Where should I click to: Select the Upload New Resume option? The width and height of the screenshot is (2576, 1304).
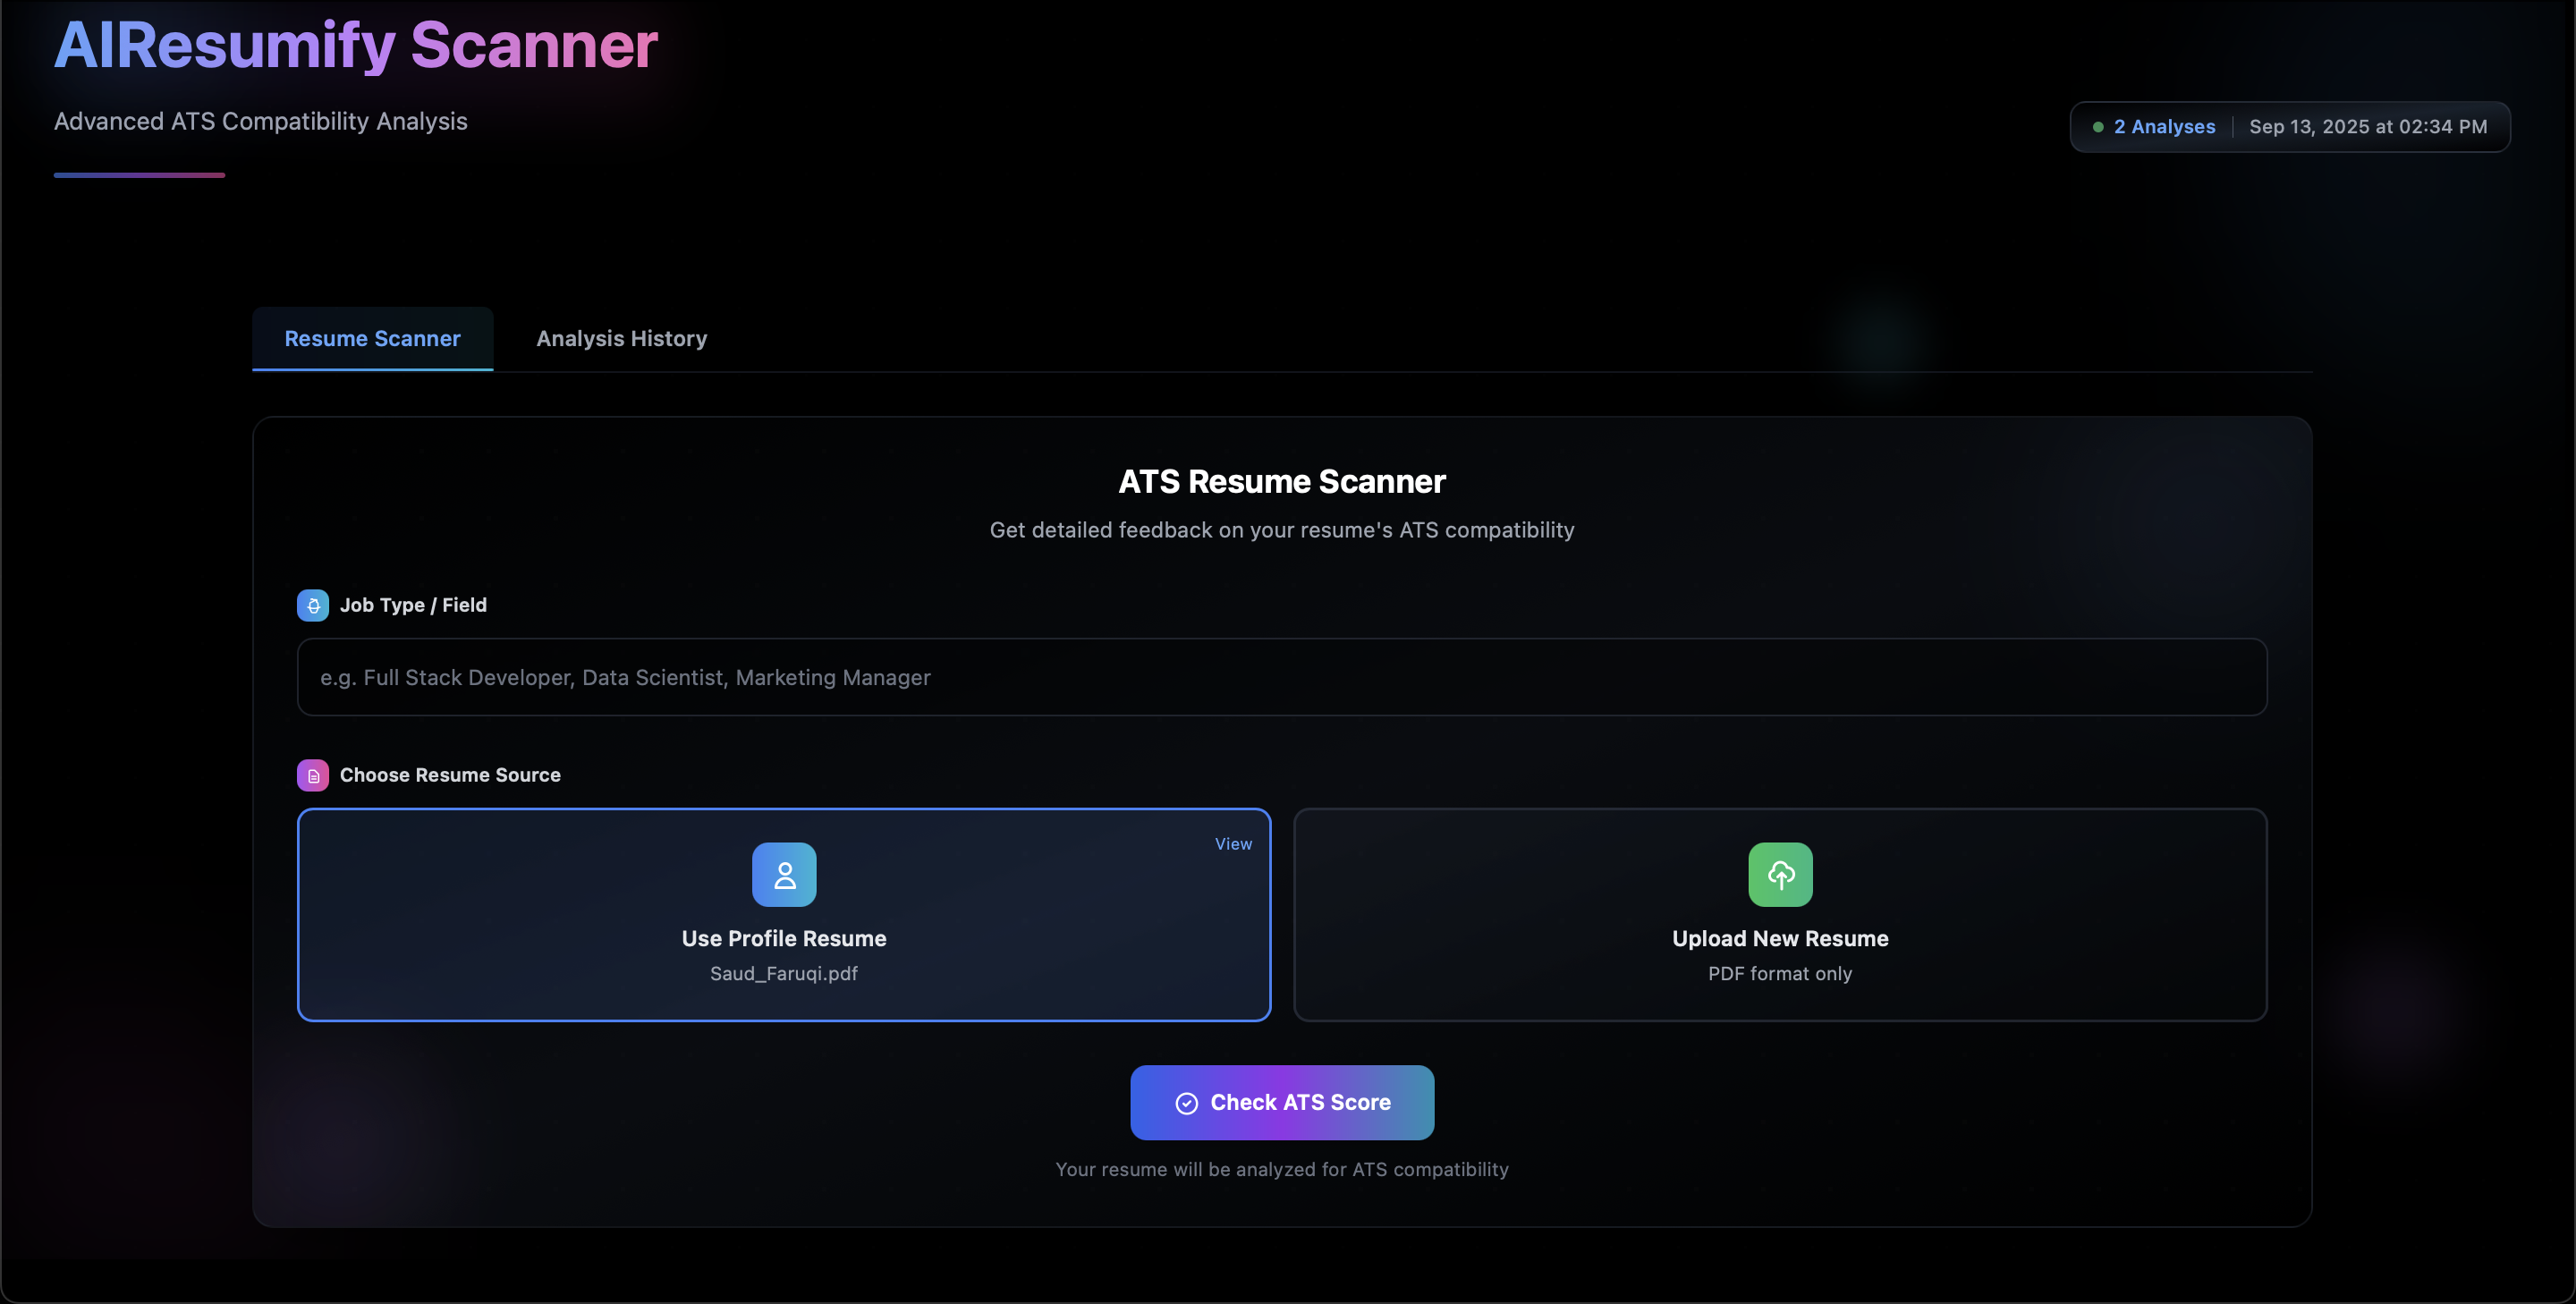1780,938
